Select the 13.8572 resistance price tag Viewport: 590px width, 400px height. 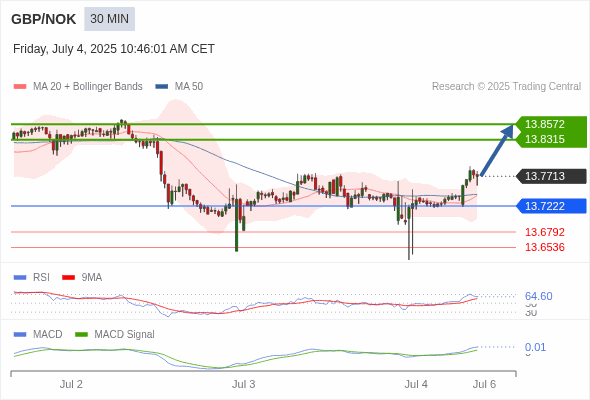click(544, 124)
